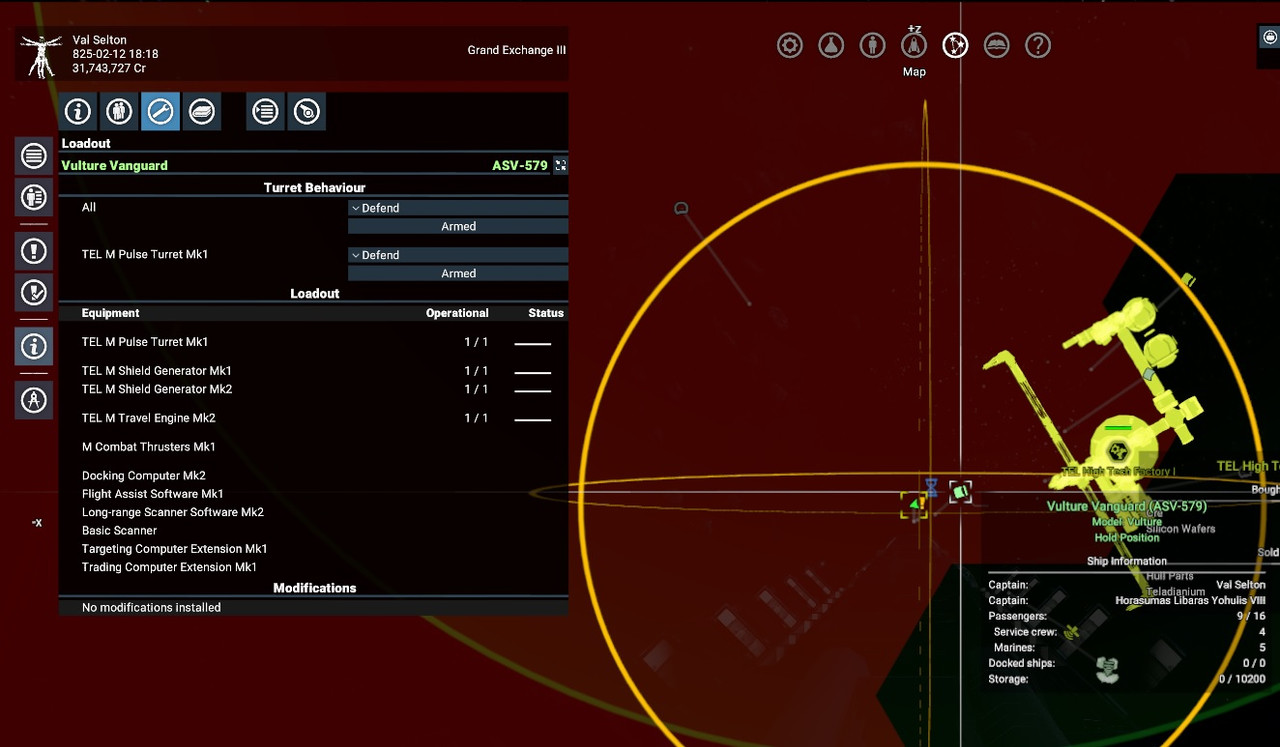Select the green ship marker on map
Image resolution: width=1280 pixels, height=747 pixels.
(x=914, y=505)
